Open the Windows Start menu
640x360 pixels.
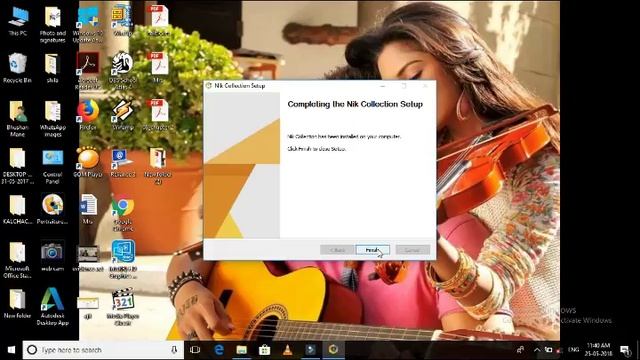(11, 350)
